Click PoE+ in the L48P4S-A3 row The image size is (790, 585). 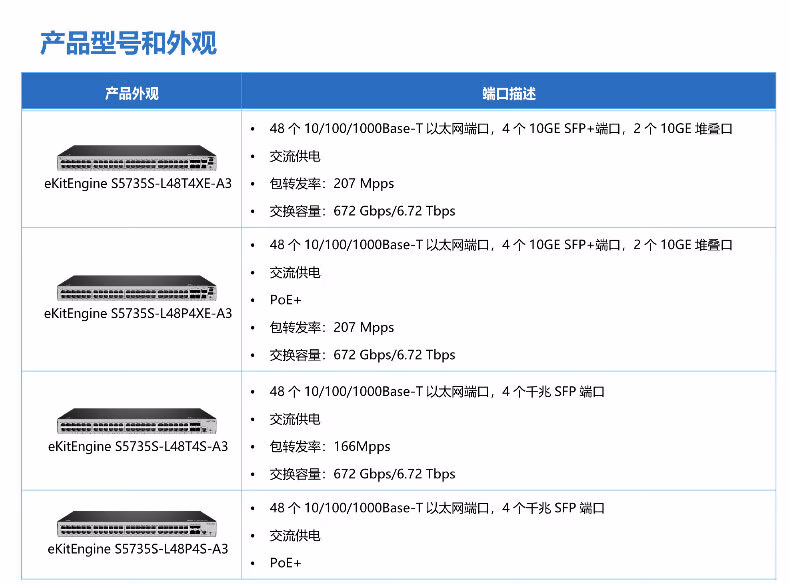[x=285, y=563]
